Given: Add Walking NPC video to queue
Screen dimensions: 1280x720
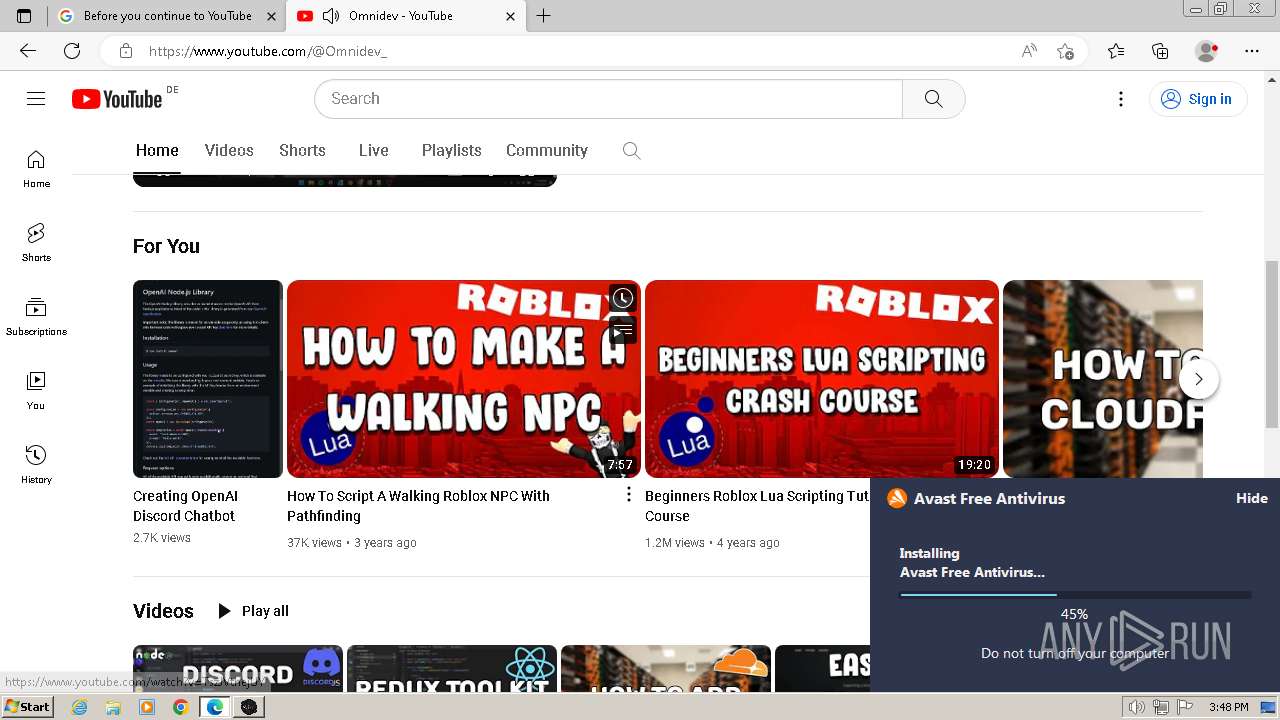Looking at the screenshot, I should (623, 329).
